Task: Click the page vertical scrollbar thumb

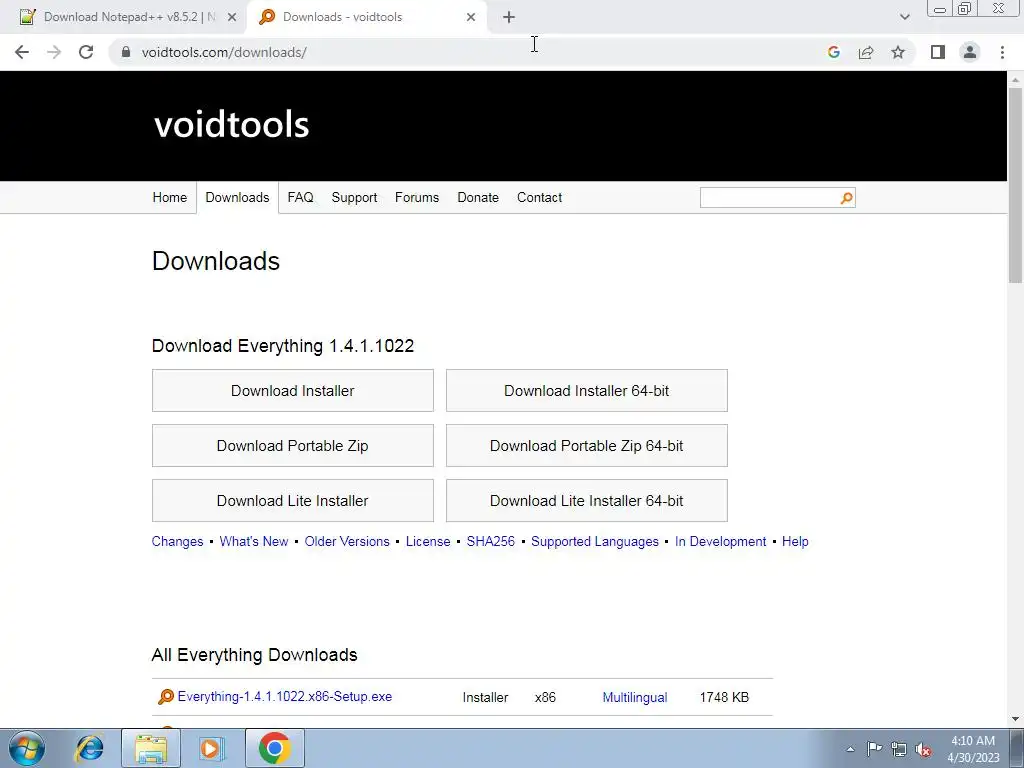Action: click(x=1015, y=185)
